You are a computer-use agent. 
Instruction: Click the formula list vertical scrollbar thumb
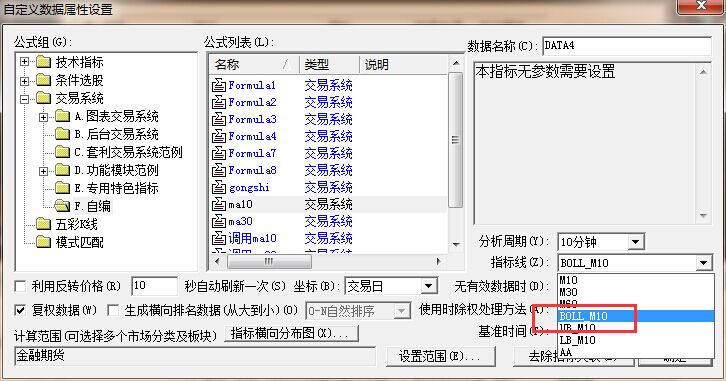[x=456, y=140]
